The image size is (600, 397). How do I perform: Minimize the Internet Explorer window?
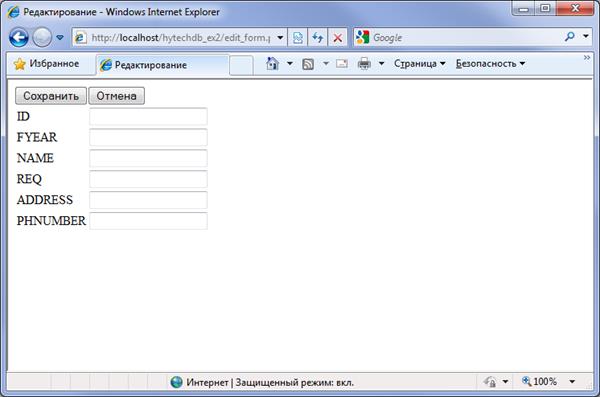pos(523,8)
